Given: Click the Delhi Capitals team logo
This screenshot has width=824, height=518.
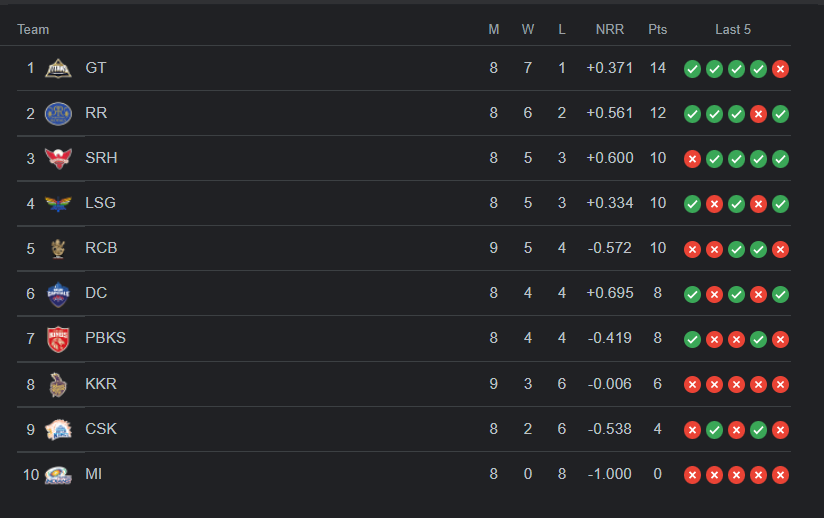Looking at the screenshot, I should 58,293.
